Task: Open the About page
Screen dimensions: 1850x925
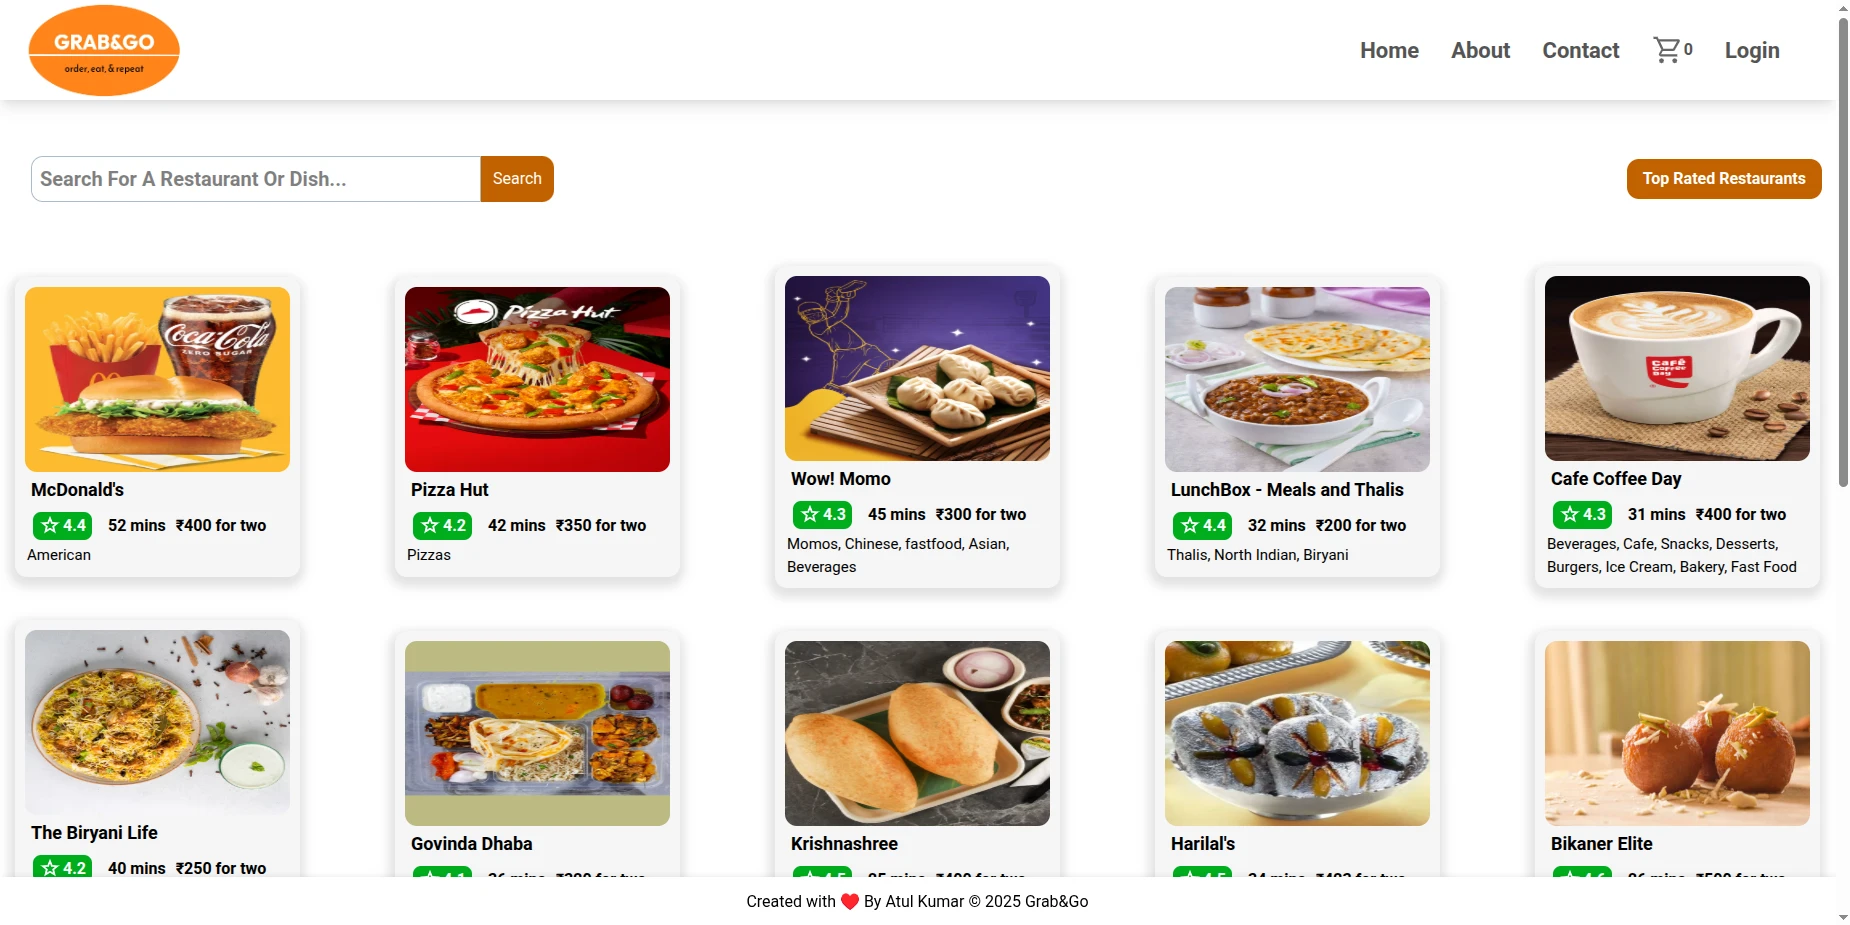Action: click(1480, 50)
